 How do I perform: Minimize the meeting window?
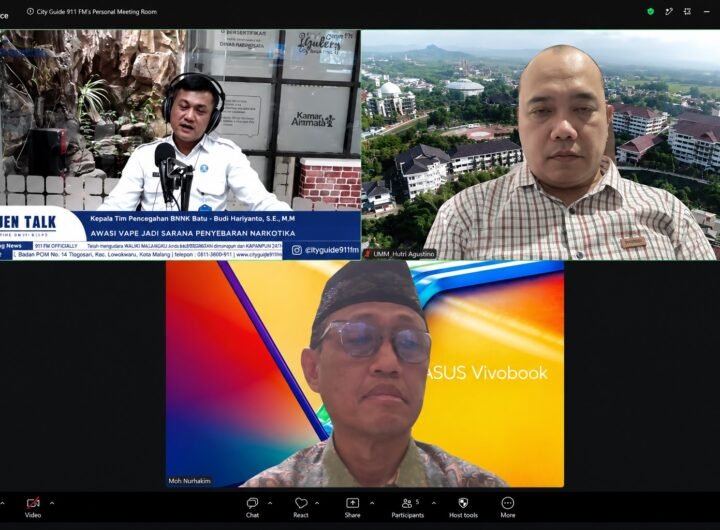[707, 12]
